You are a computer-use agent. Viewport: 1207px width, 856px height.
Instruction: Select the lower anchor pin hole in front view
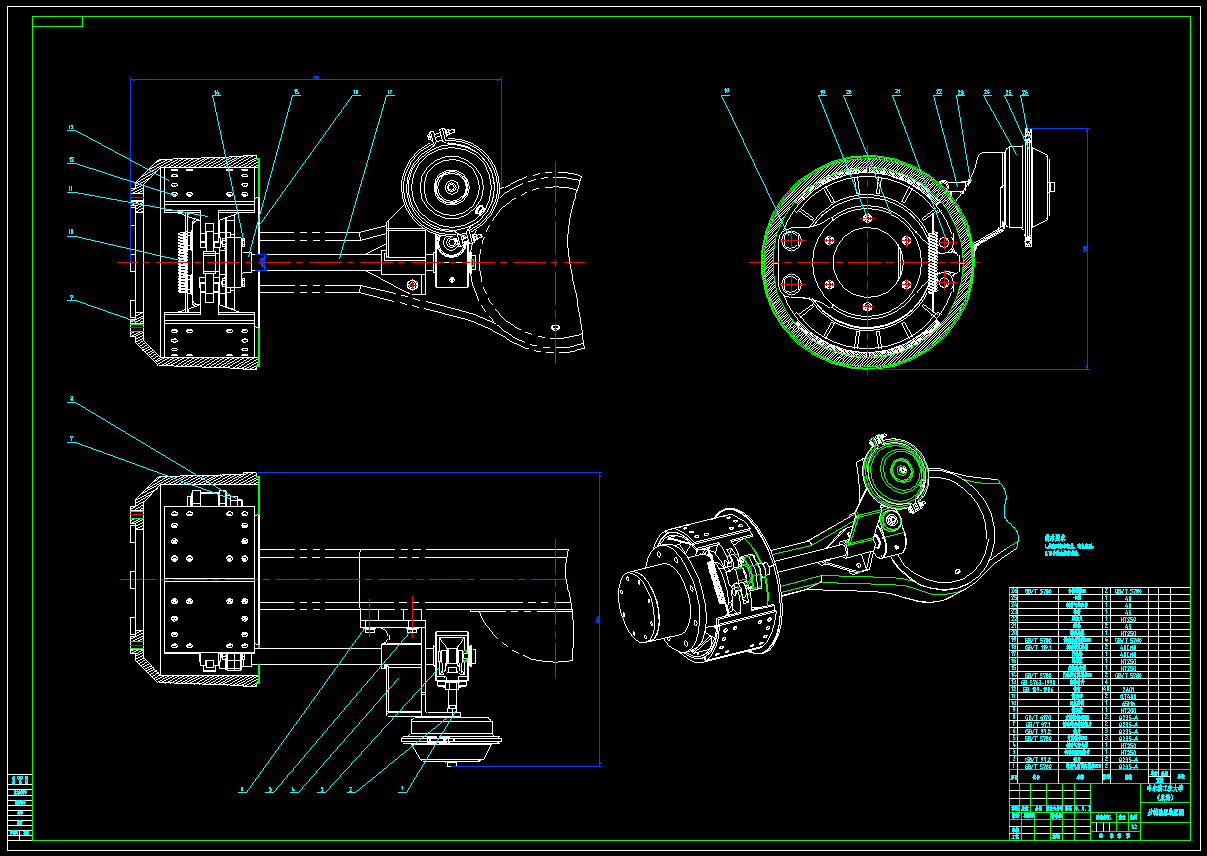(791, 283)
